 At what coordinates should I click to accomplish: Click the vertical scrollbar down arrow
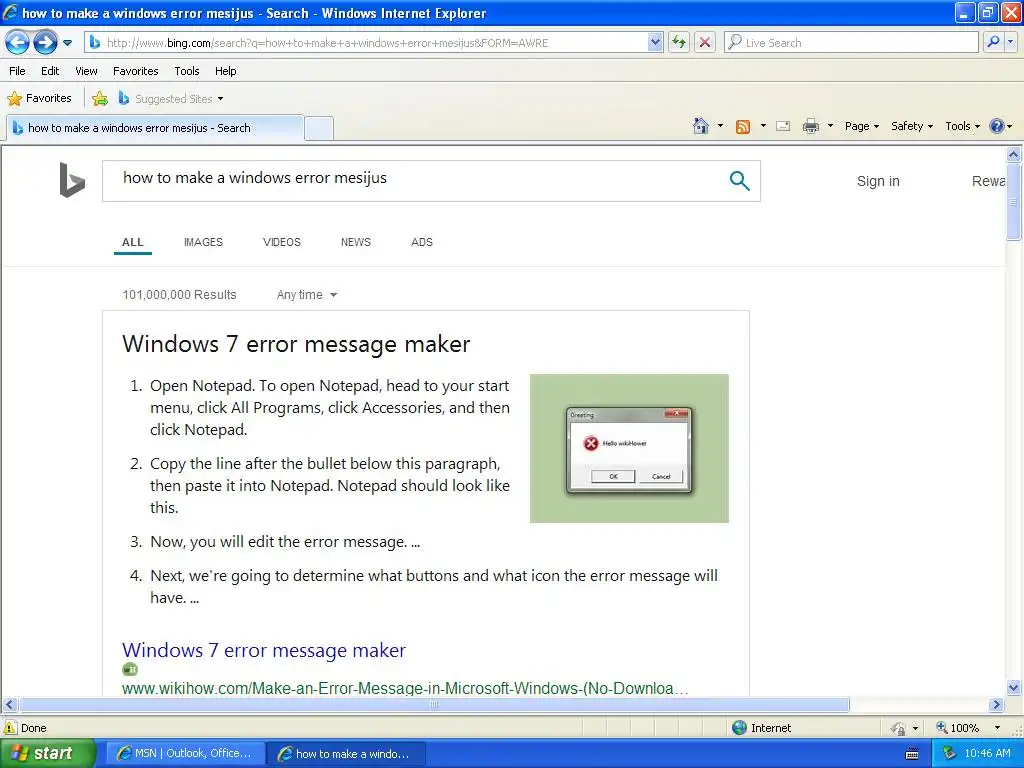(1014, 688)
